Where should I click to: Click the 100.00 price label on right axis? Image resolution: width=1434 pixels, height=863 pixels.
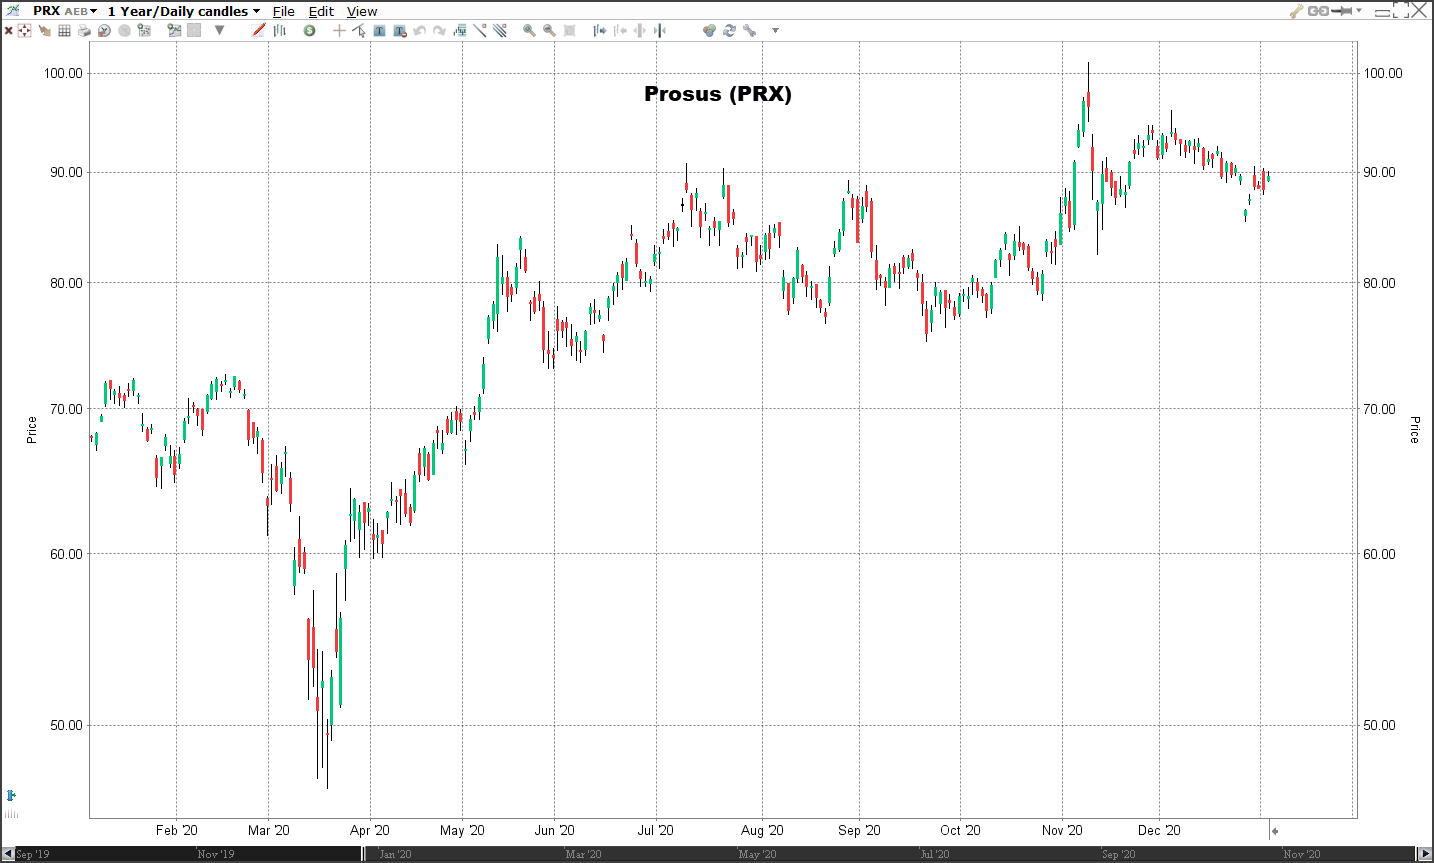1383,73
